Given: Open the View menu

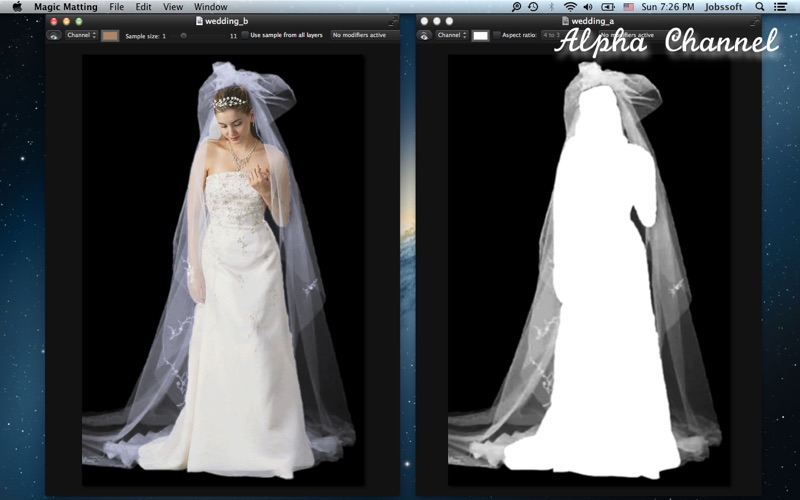Looking at the screenshot, I should [173, 7].
